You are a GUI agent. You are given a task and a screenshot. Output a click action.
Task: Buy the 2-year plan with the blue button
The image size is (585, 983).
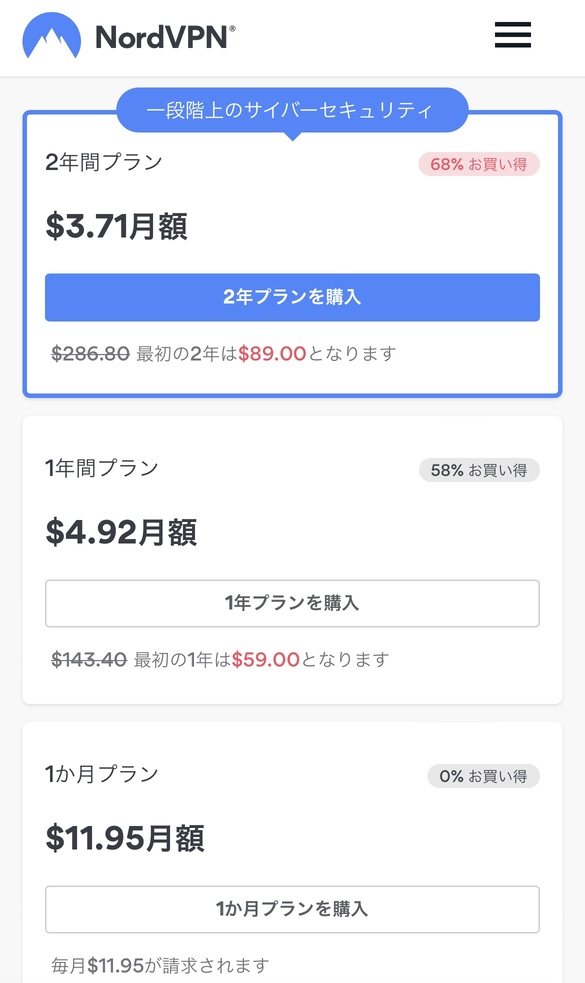(x=292, y=297)
